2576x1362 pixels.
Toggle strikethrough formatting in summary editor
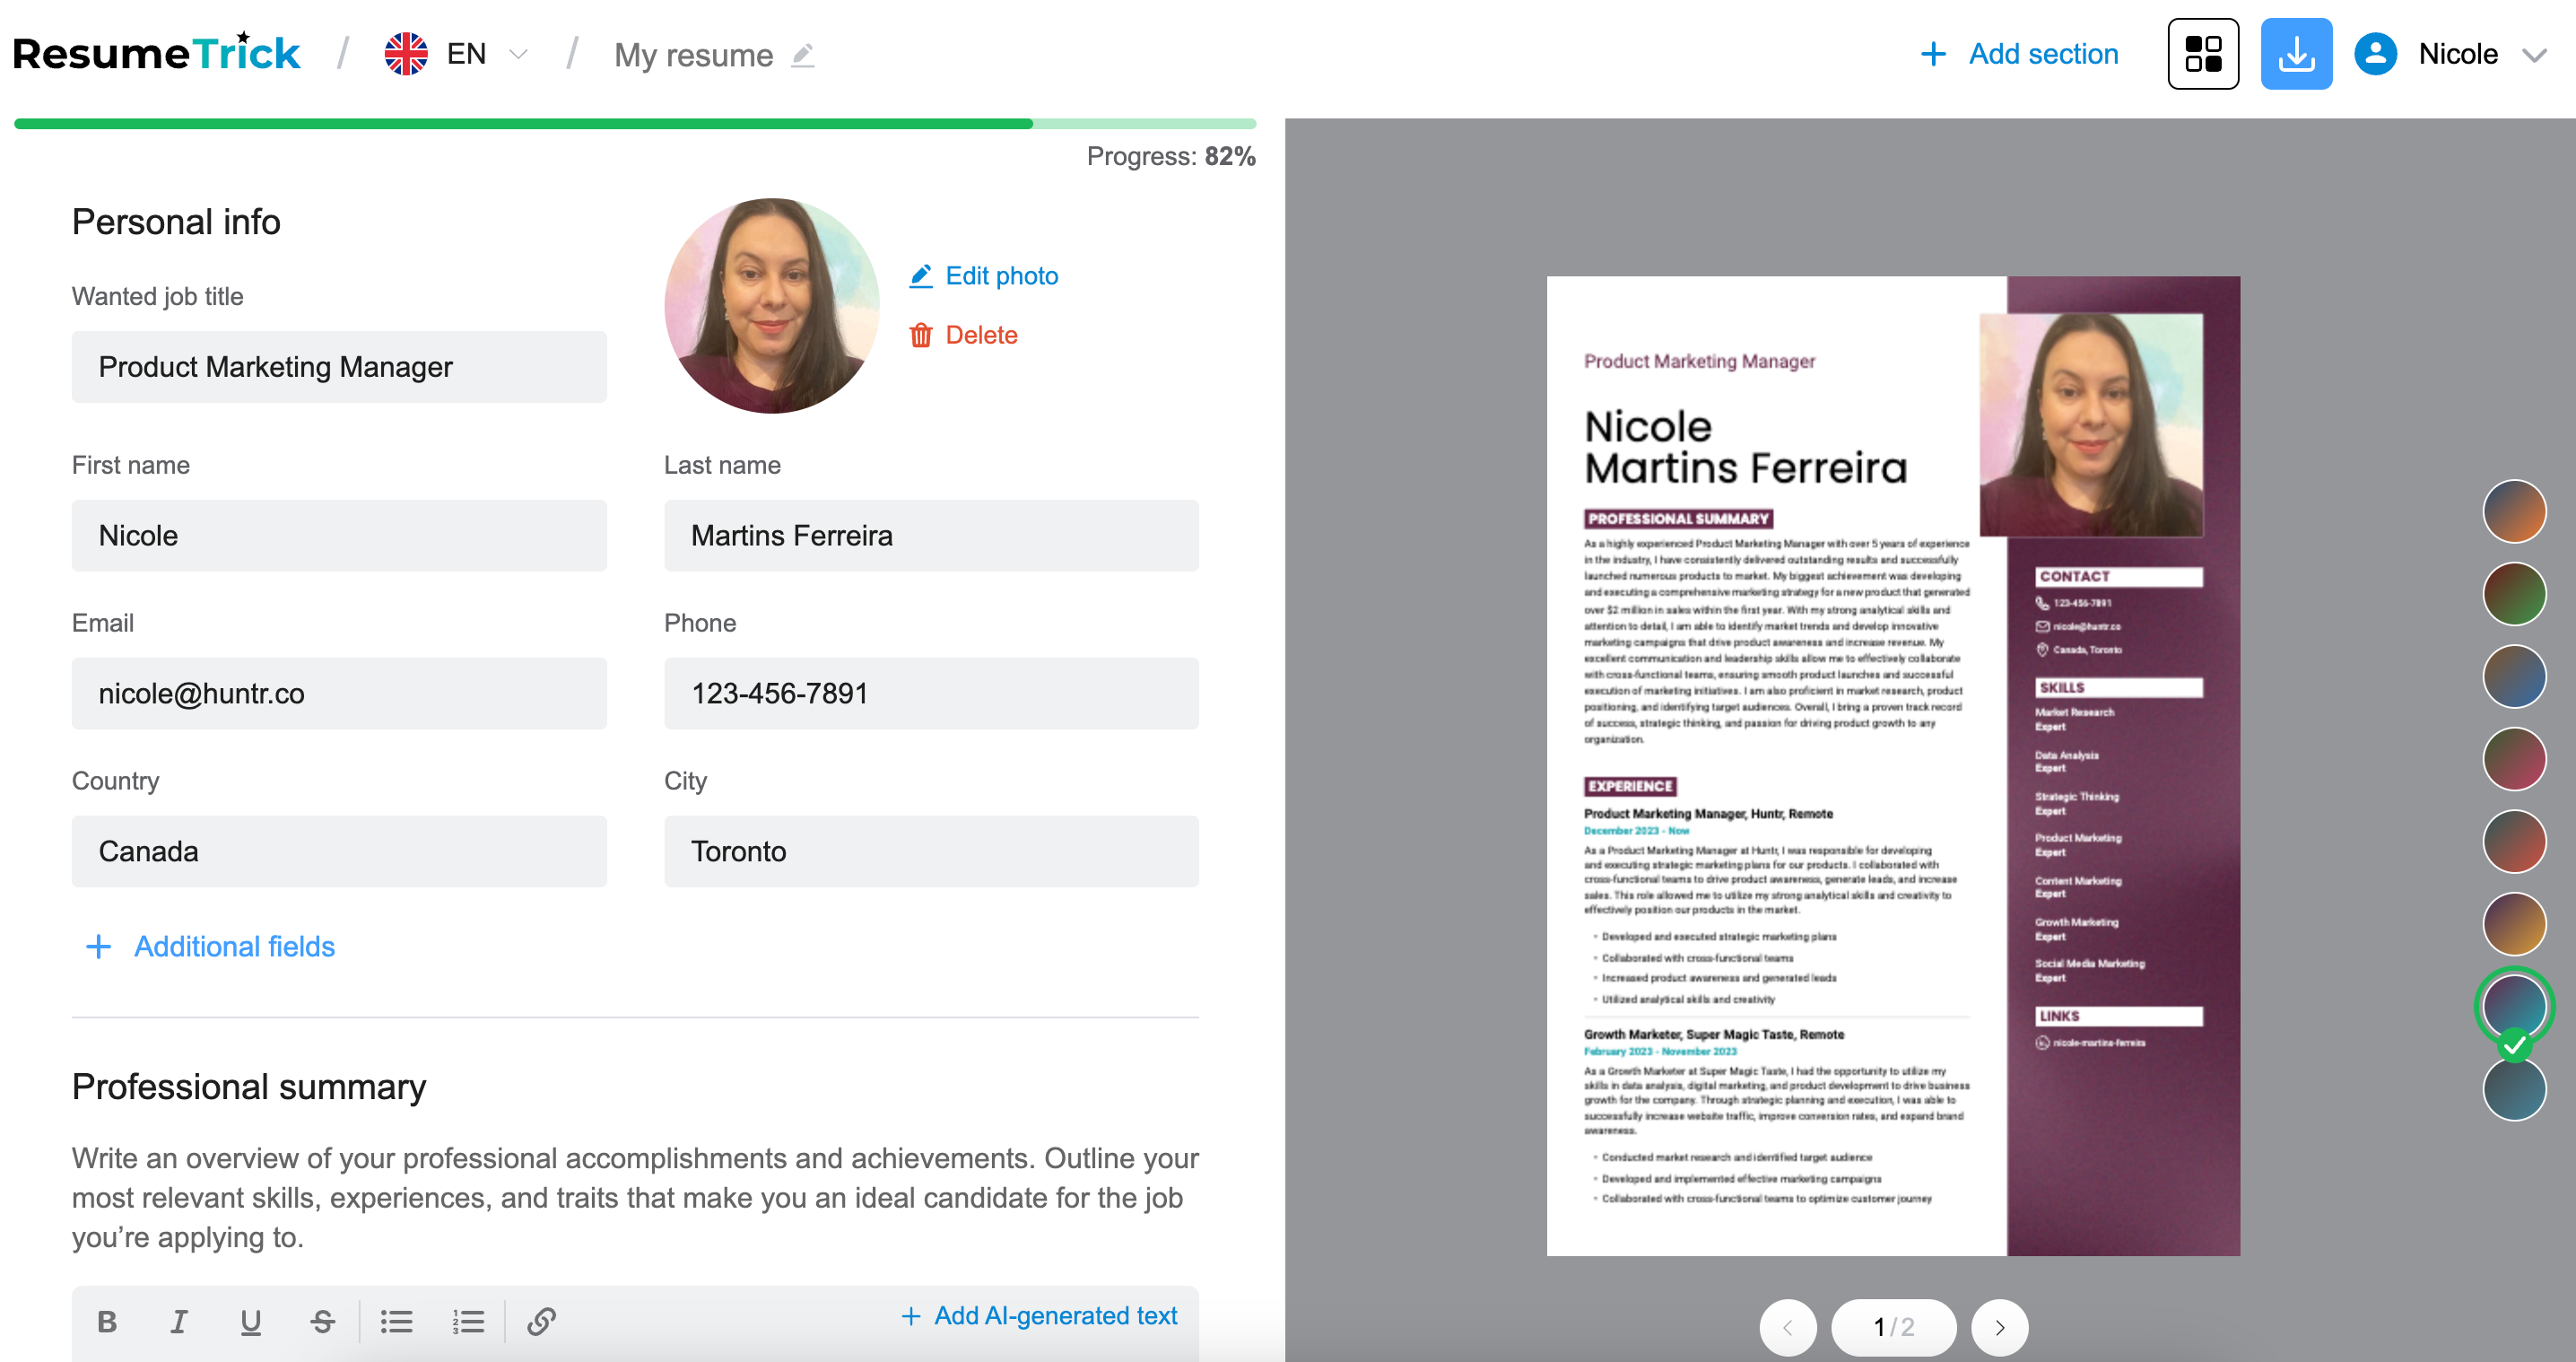point(322,1321)
